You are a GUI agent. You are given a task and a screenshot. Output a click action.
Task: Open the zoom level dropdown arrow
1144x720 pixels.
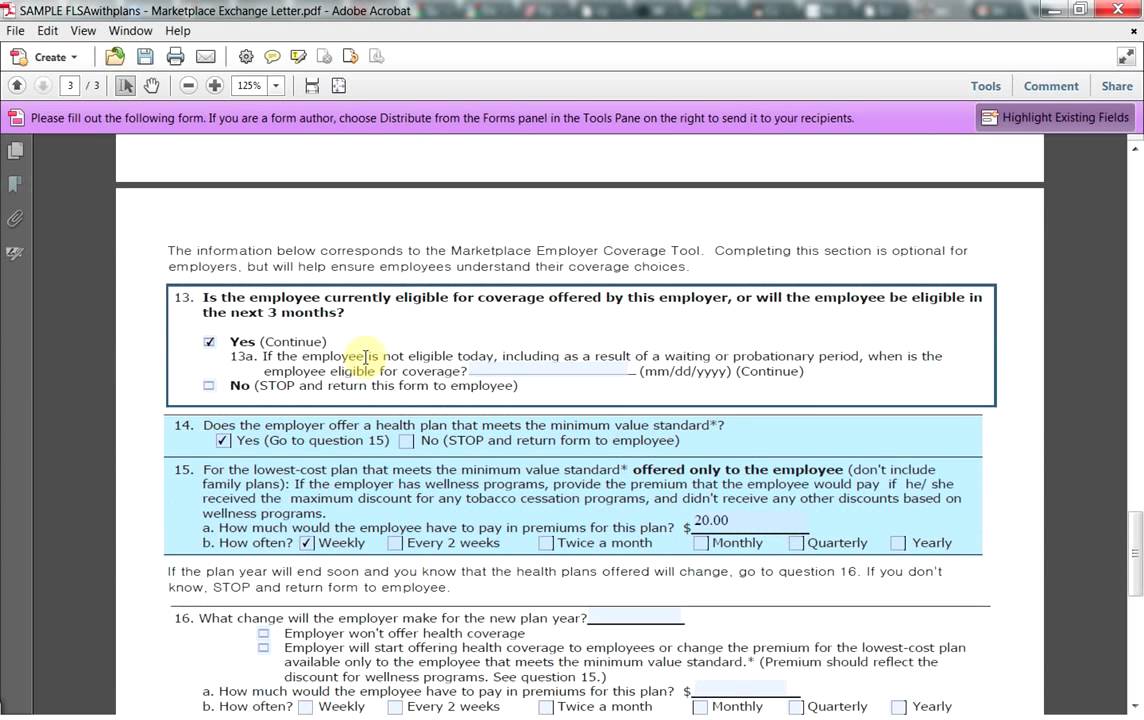tap(276, 86)
